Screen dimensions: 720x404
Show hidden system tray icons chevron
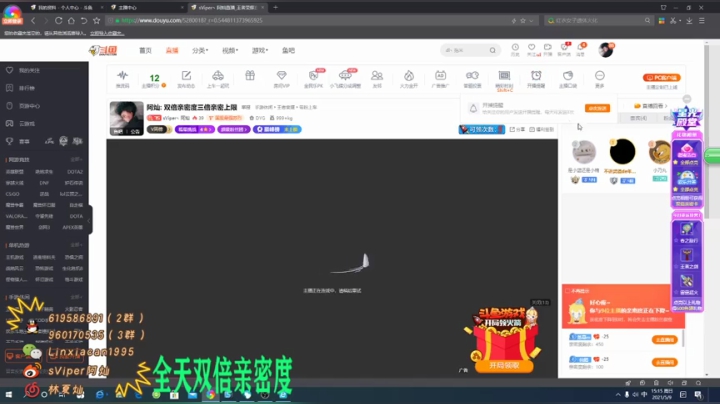coord(618,394)
